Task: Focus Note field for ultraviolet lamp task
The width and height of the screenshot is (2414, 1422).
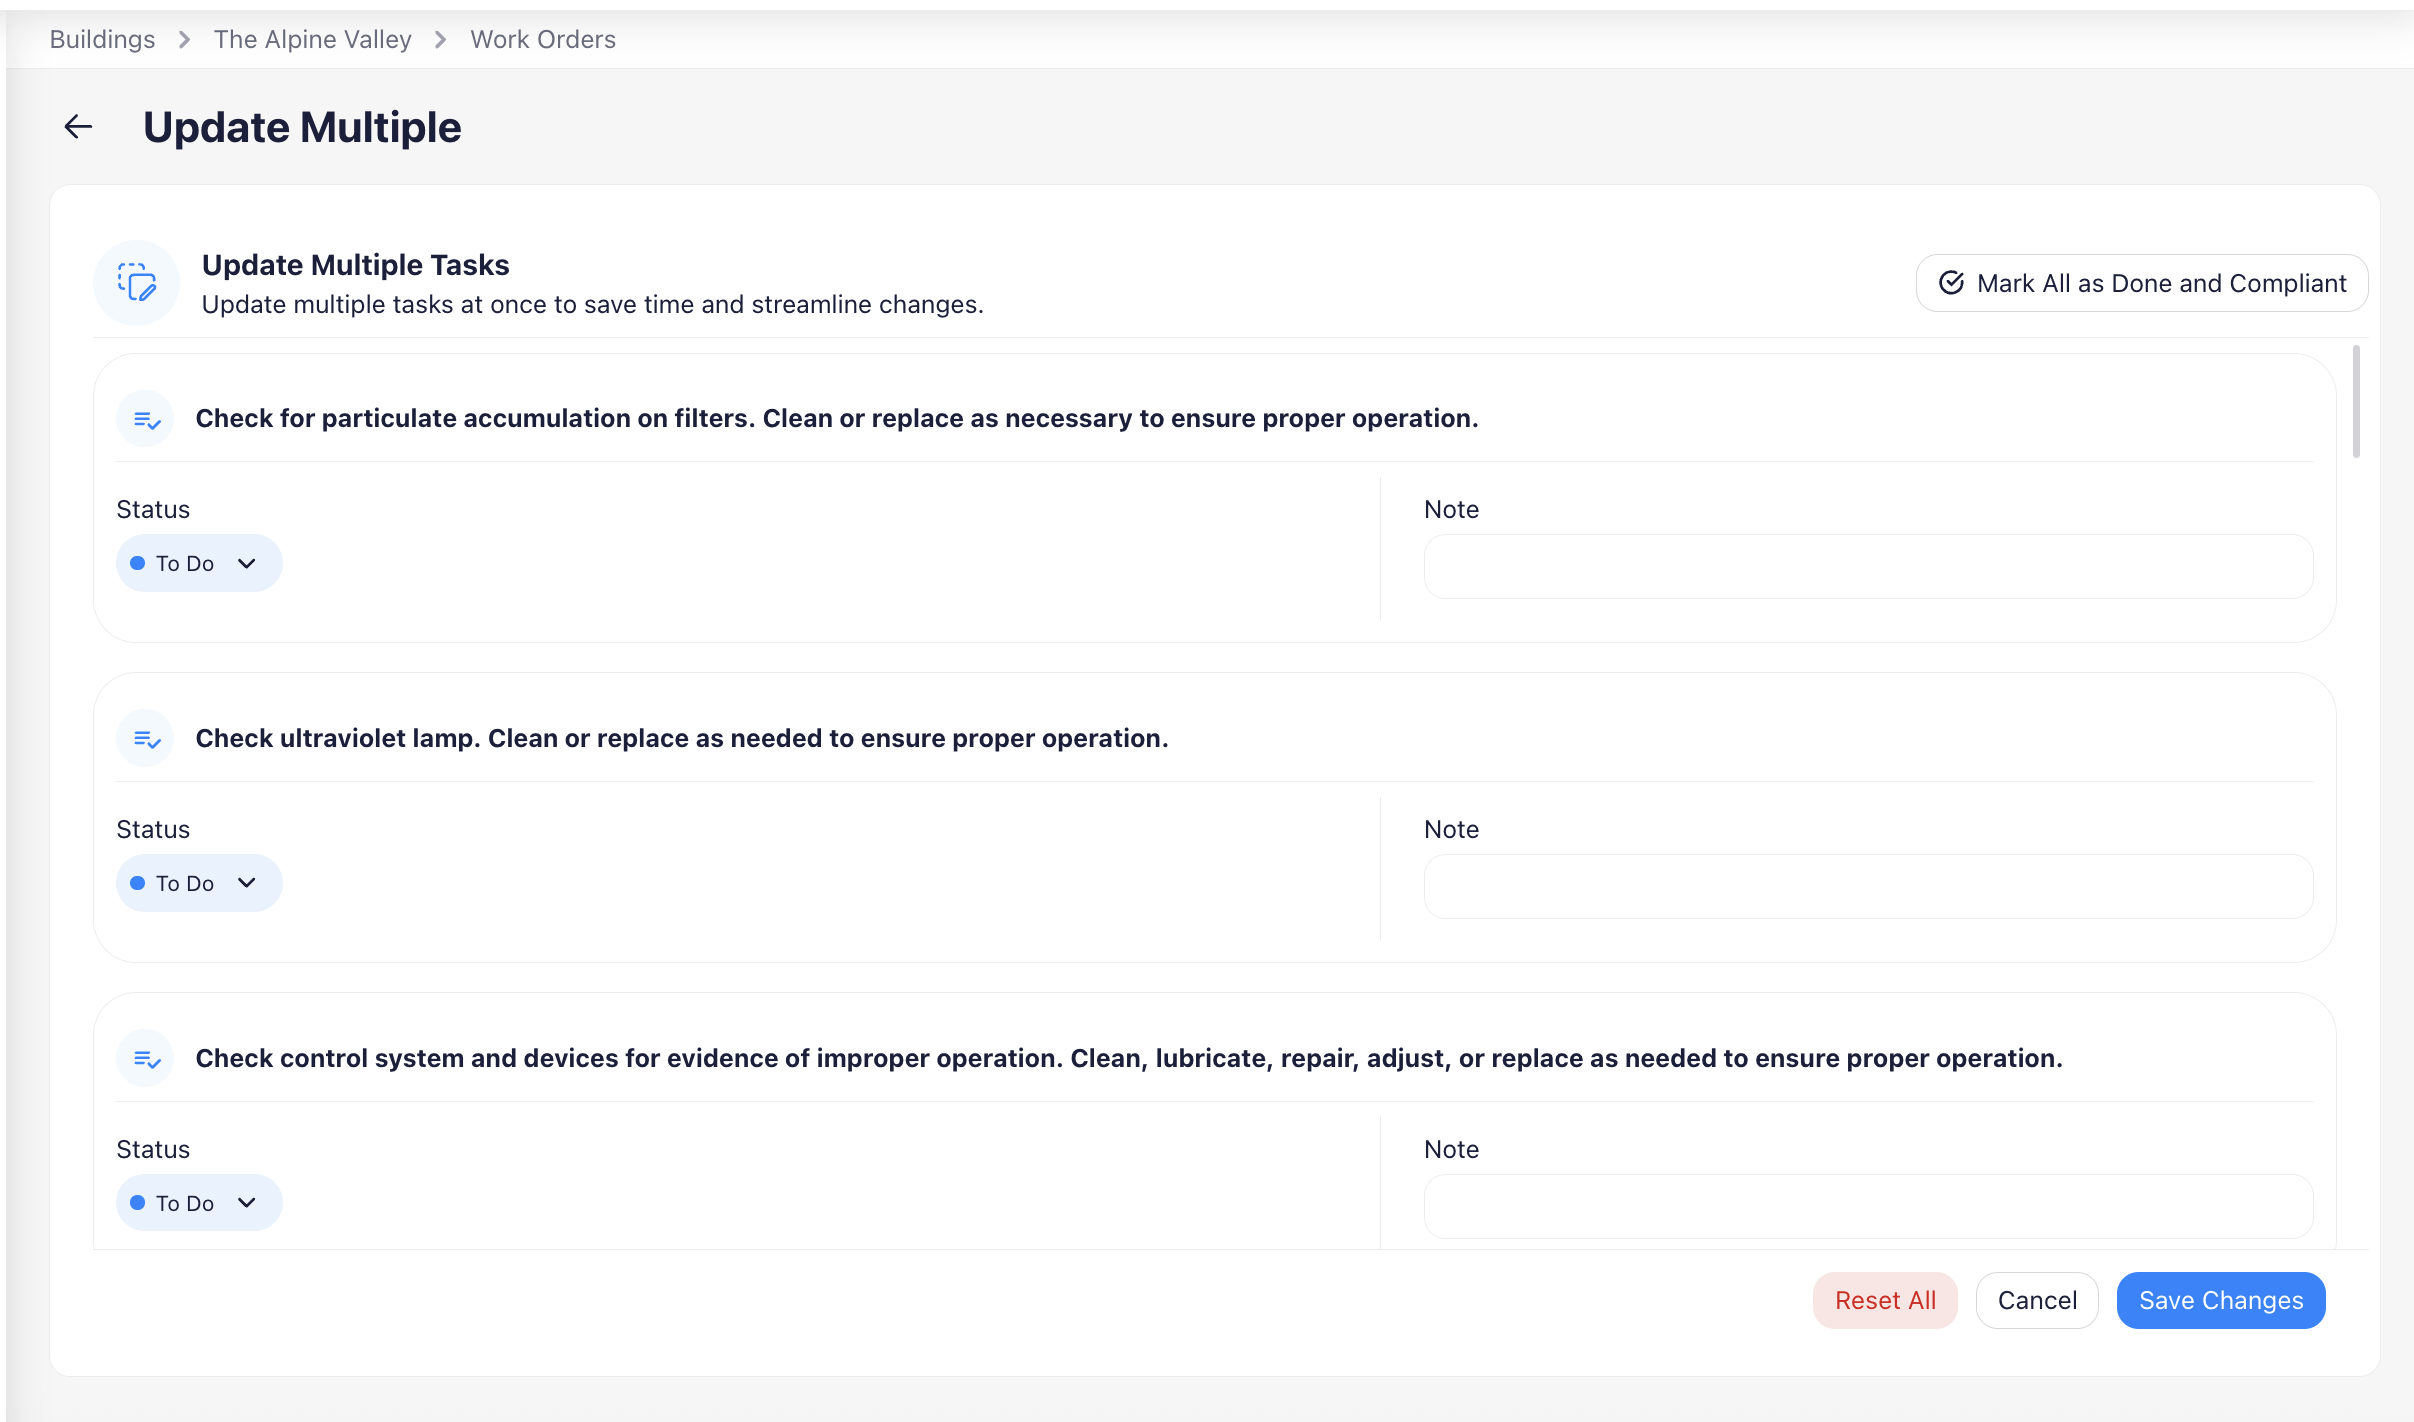Action: (x=1868, y=886)
